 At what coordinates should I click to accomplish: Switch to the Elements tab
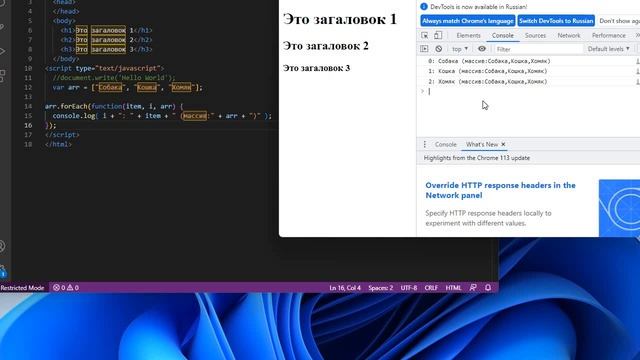469,36
